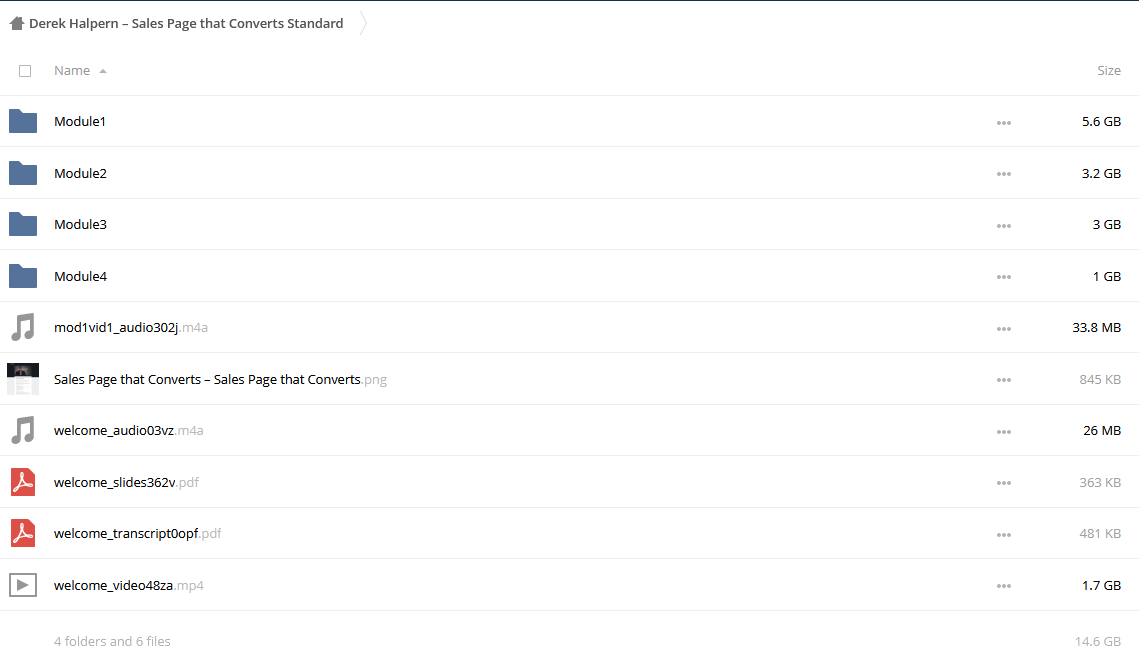
Task: Open the welcome_audio03vz.m4a file
Action: 129,431
